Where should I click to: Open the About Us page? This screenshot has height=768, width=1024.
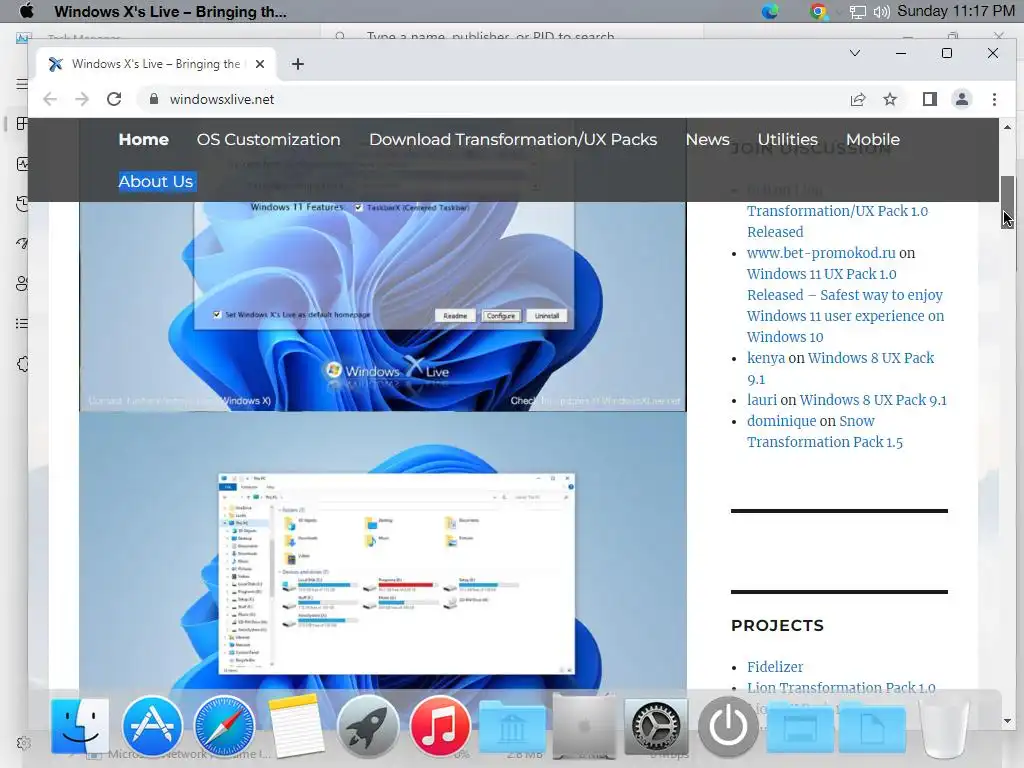point(156,182)
